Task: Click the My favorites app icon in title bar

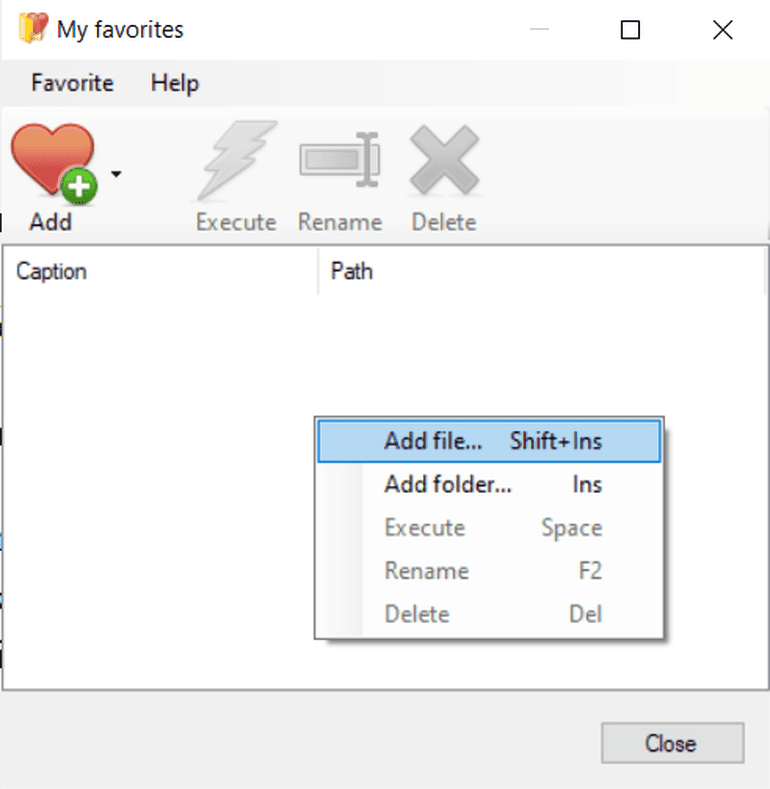Action: coord(33,29)
